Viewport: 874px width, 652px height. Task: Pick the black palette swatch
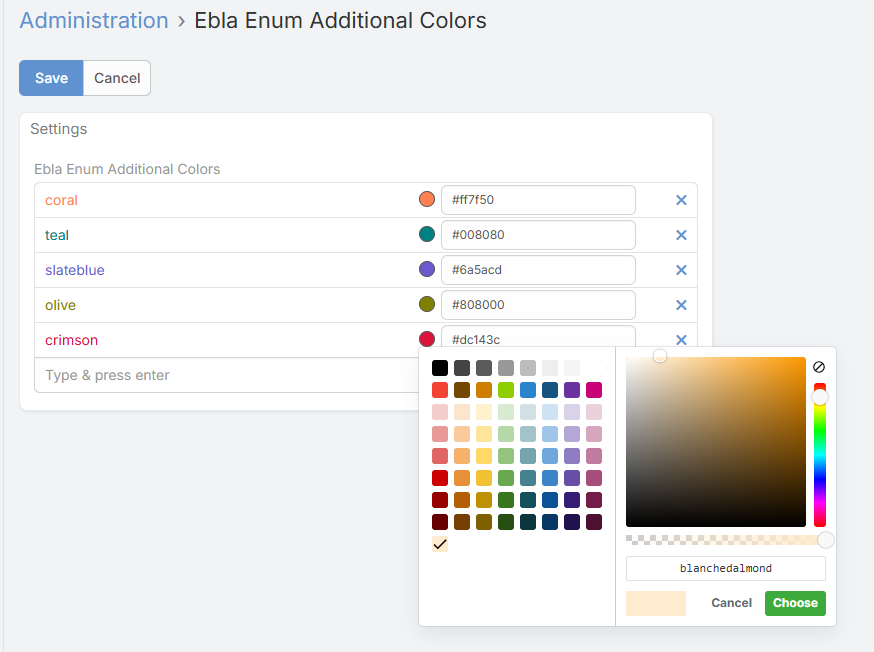[440, 368]
